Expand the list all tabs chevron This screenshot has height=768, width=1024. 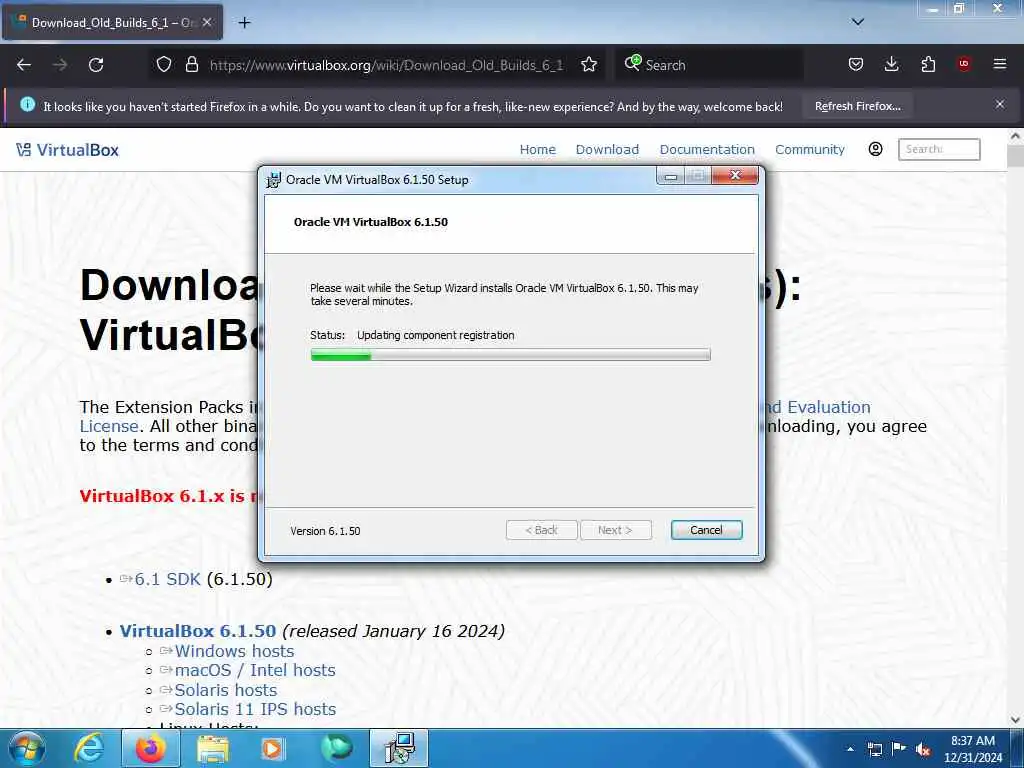857,22
